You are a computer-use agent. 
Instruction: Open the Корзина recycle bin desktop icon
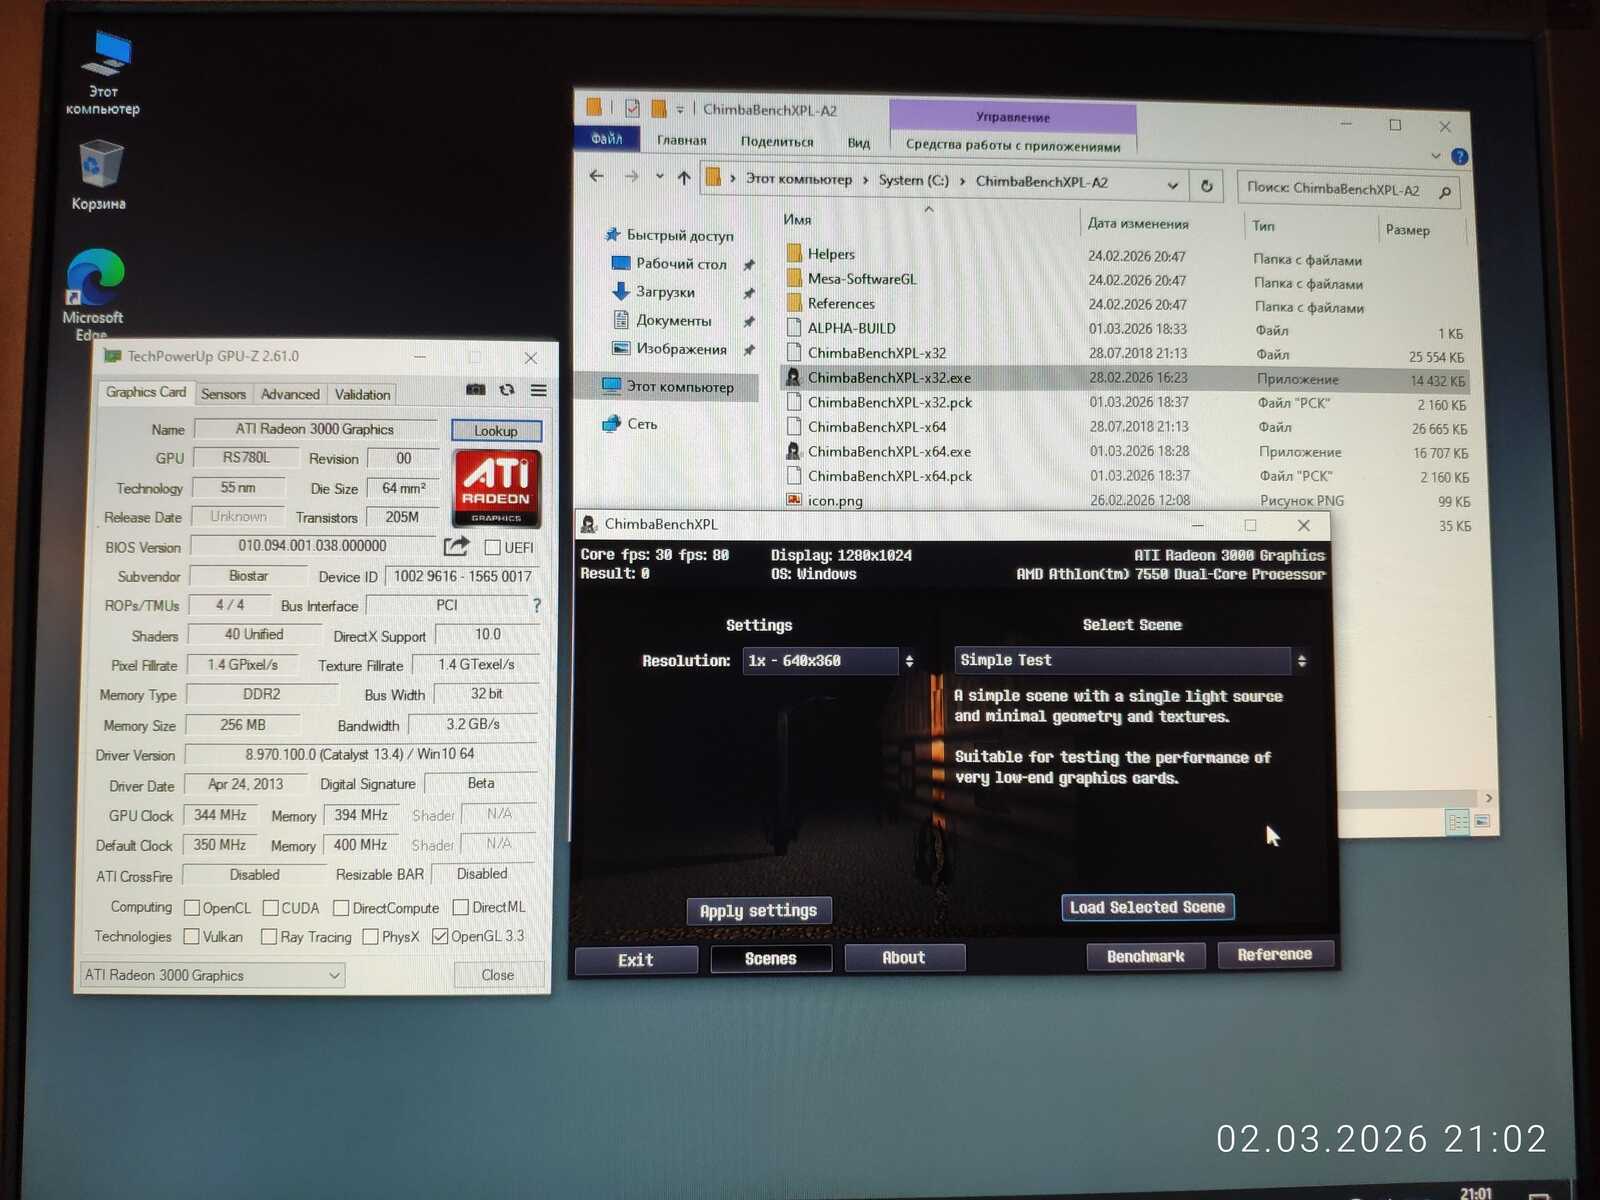coord(99,175)
